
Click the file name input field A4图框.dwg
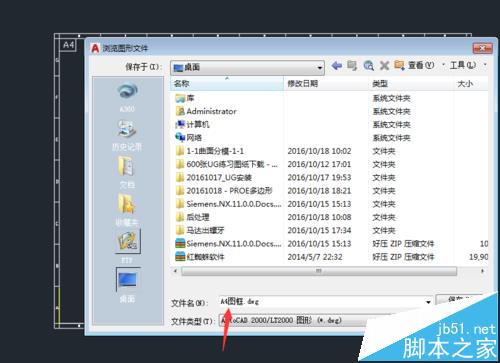[325, 302]
